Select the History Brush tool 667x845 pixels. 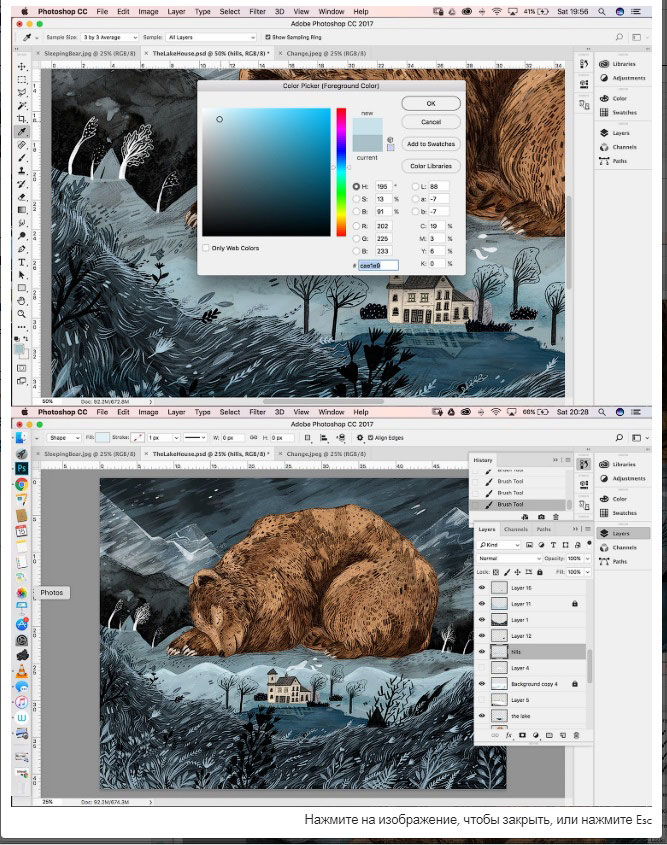tap(22, 184)
